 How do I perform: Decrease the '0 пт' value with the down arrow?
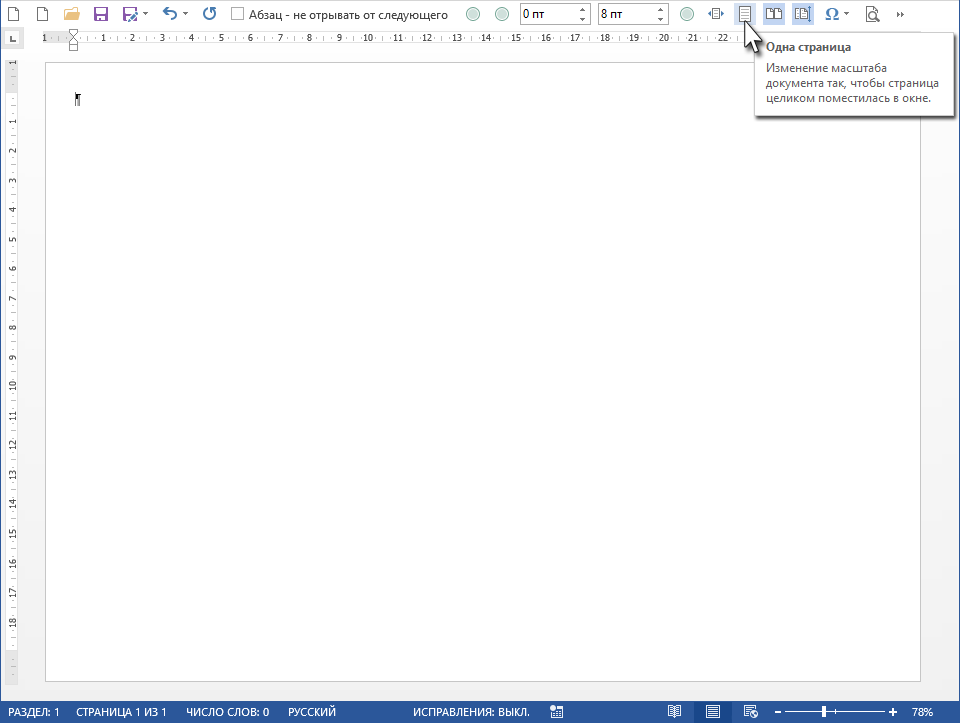(x=583, y=19)
